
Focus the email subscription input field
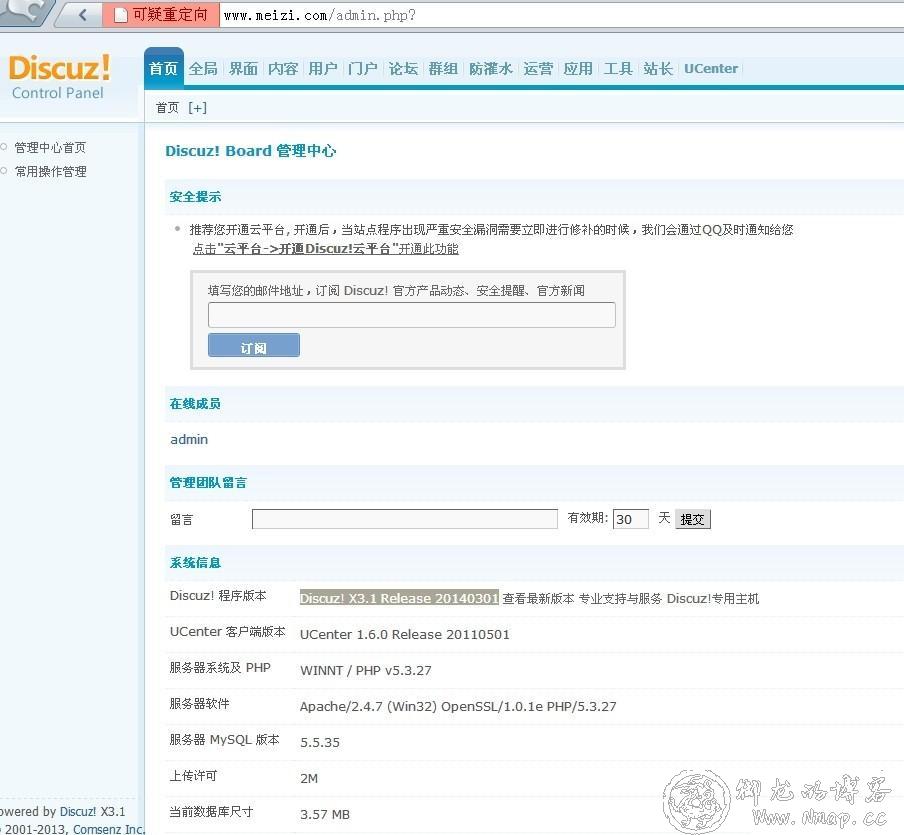412,315
